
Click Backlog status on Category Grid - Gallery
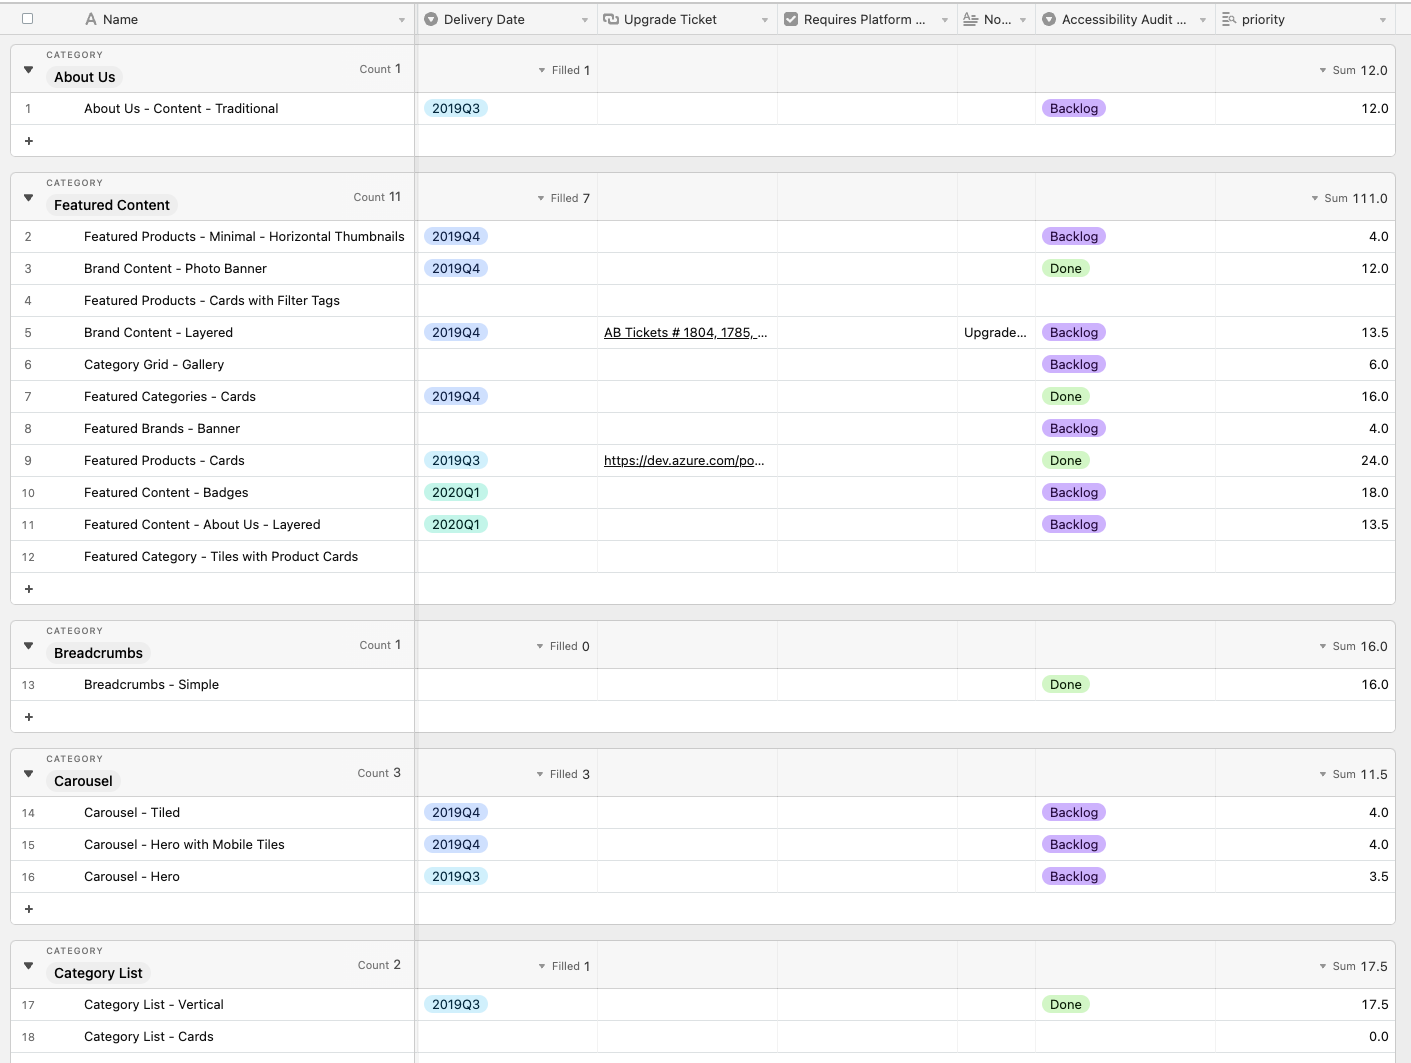(x=1074, y=365)
